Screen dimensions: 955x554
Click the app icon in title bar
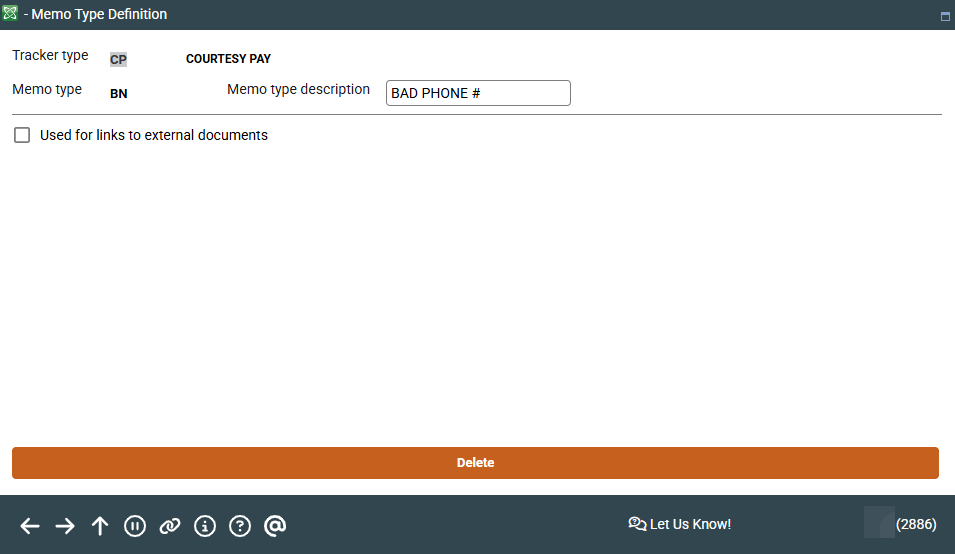coord(11,14)
